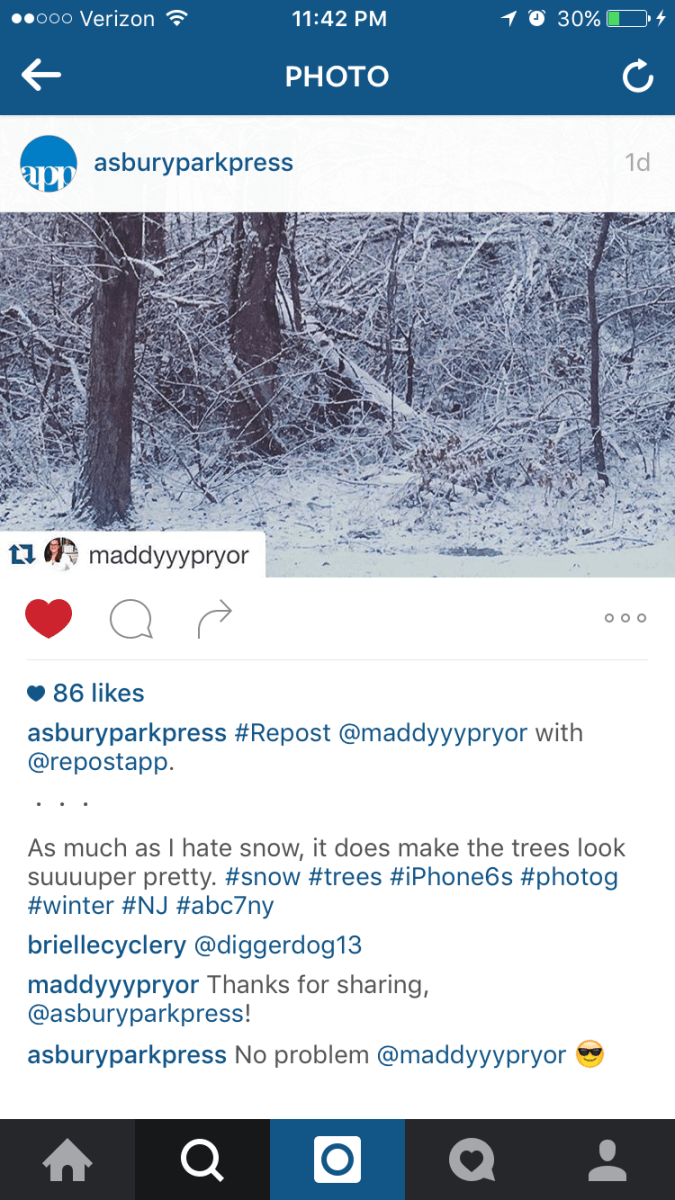This screenshot has height=1200, width=675.
Task: Refresh the photo with reload icon
Action: [x=637, y=77]
